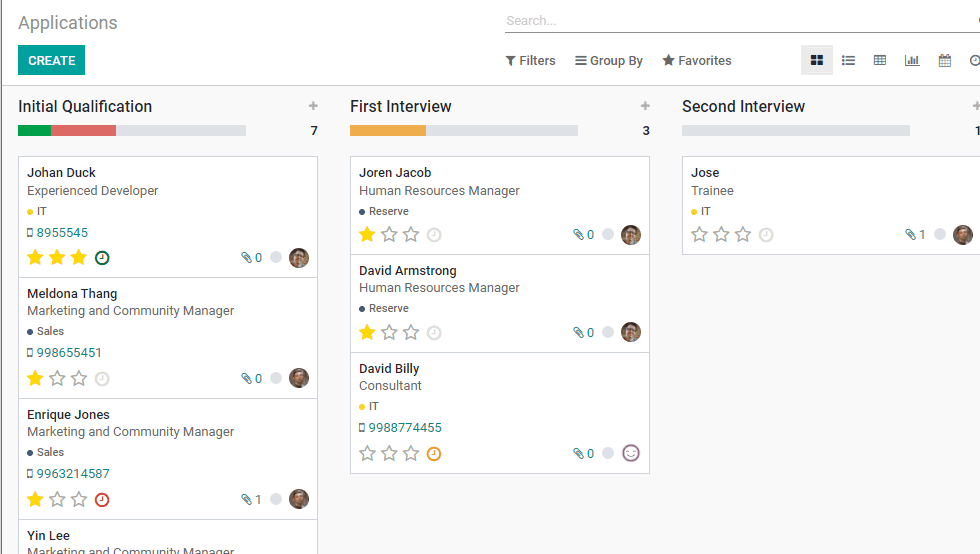Open overdue activity clock on Enrique Jones
Image resolution: width=980 pixels, height=554 pixels.
[102, 500]
